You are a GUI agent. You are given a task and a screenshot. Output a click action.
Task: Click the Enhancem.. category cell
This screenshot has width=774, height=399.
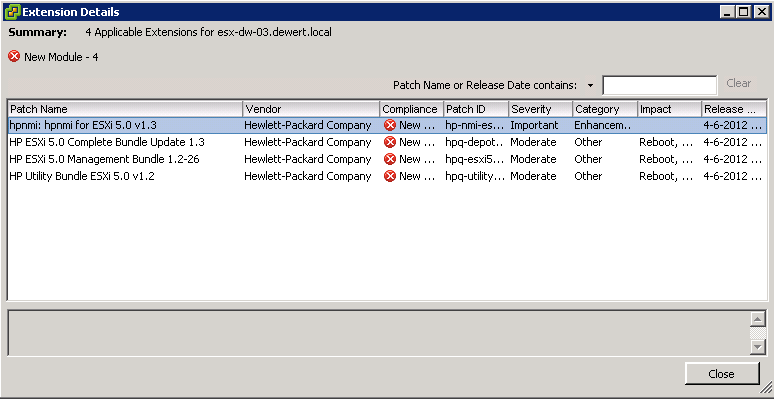(603, 125)
